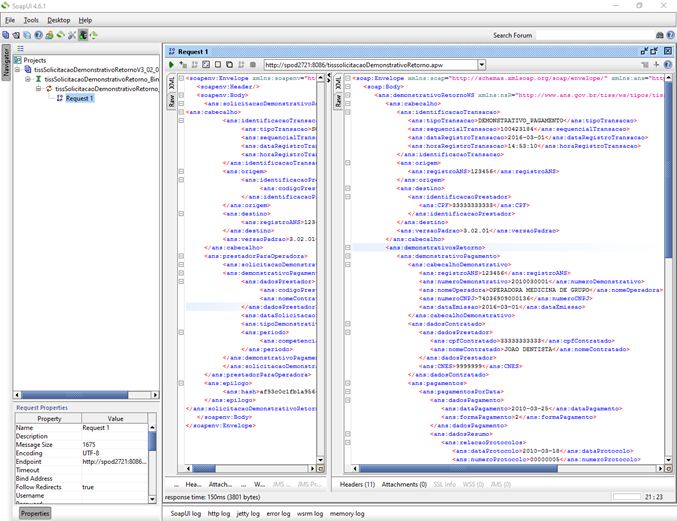Open the Desktop menu
The image size is (677, 521).
(x=59, y=20)
